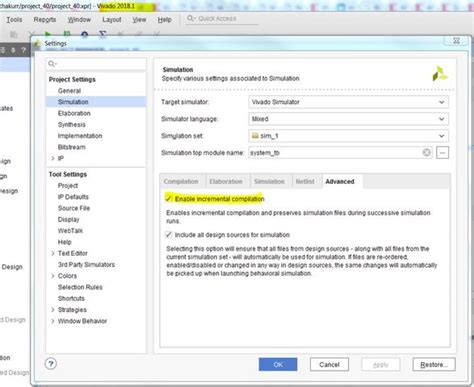Open the Reports menu
This screenshot has height=387, width=474.
(45, 20)
